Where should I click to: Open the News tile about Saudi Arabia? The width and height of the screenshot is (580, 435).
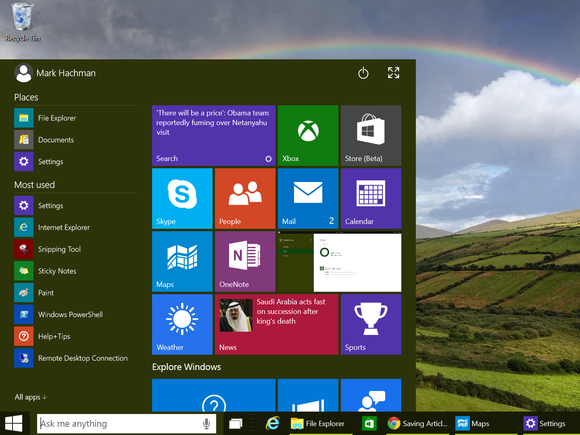pos(276,324)
